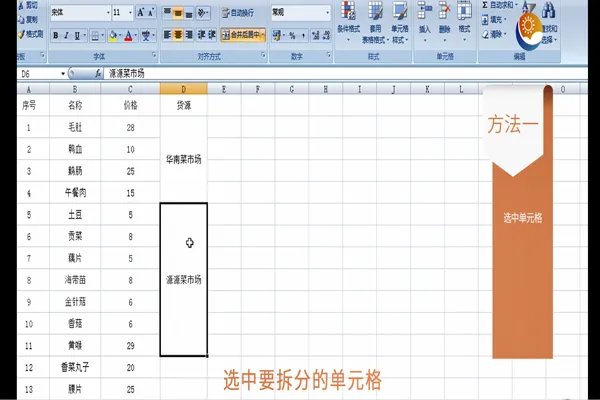Expand the Name Box dropdown arrow
This screenshot has width=600, height=400.
coord(63,74)
